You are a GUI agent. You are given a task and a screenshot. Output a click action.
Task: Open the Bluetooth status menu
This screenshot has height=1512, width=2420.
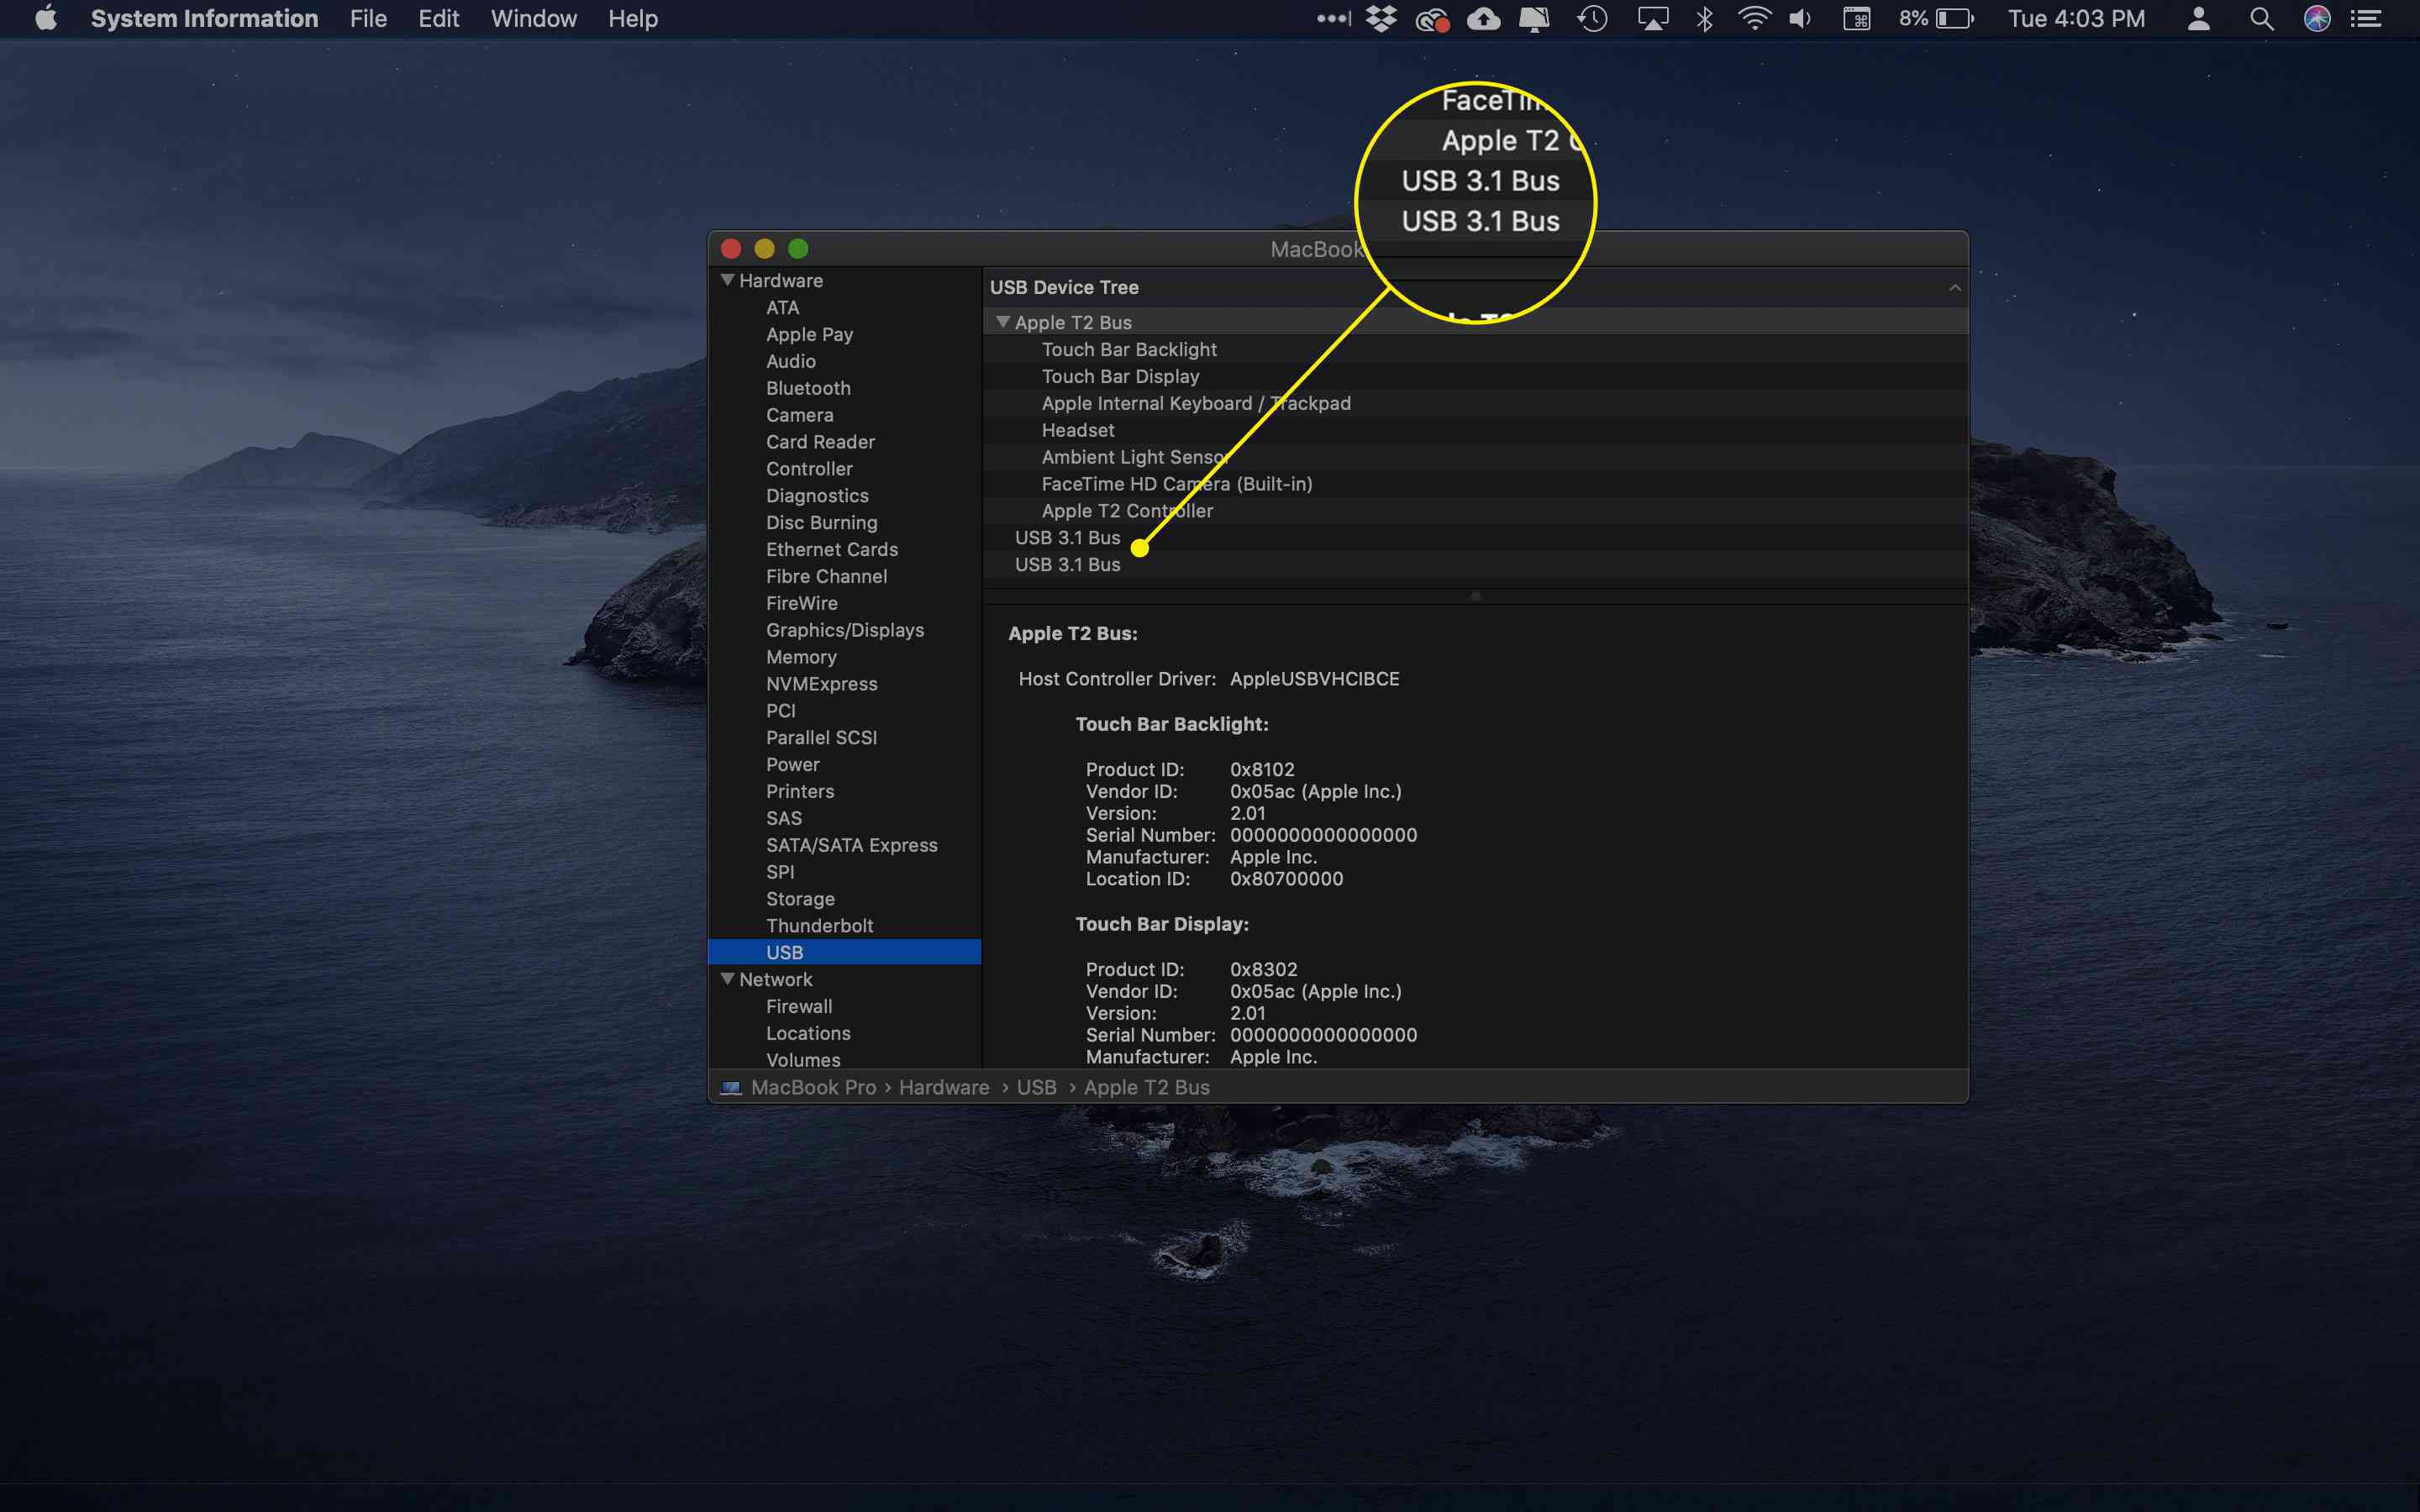(1704, 19)
